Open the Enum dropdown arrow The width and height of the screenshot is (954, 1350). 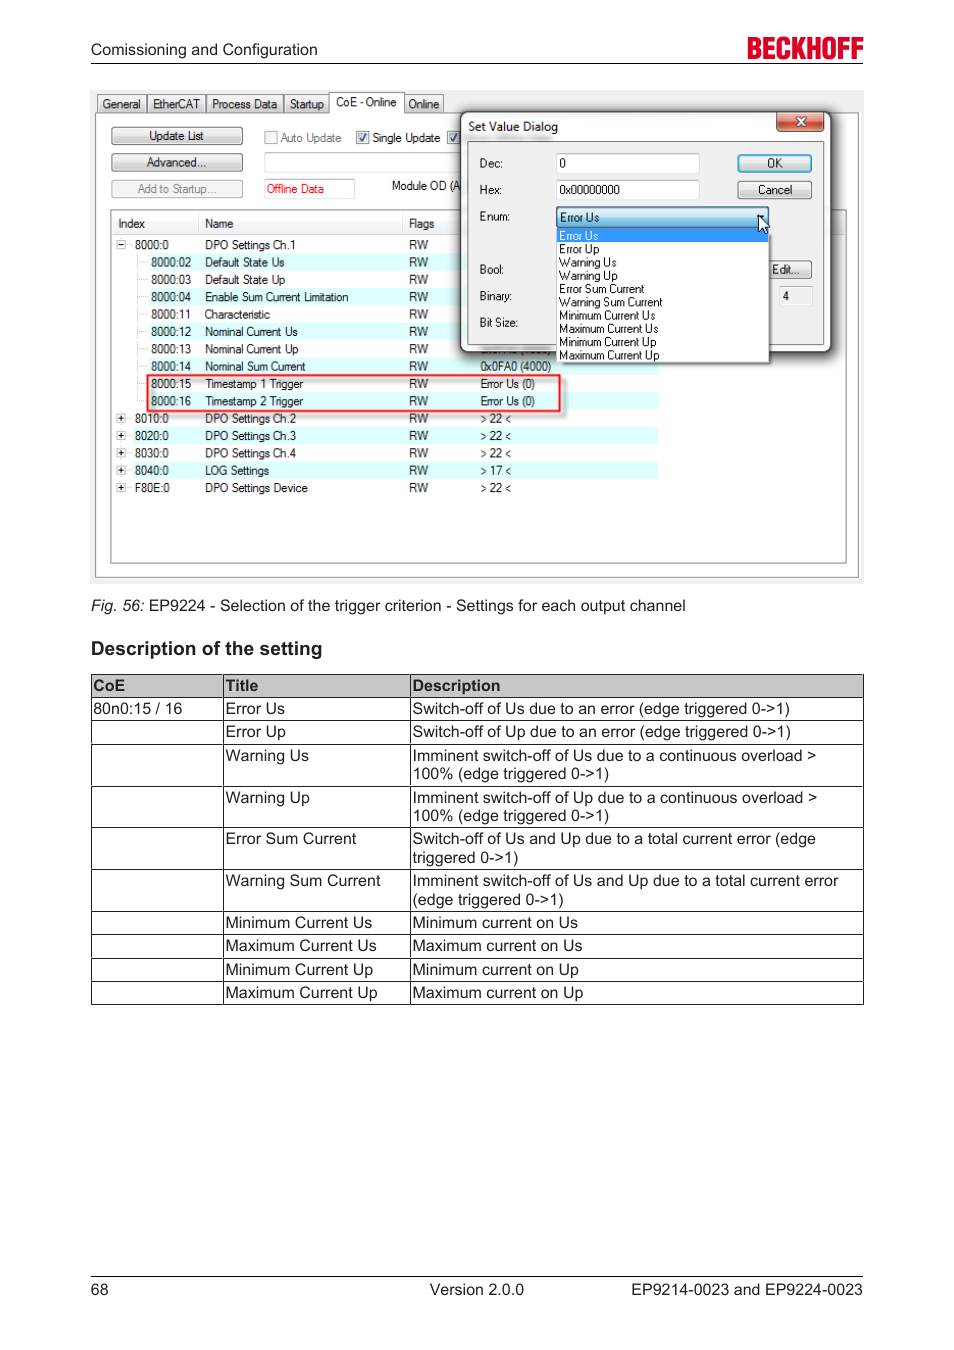pyautogui.click(x=762, y=218)
